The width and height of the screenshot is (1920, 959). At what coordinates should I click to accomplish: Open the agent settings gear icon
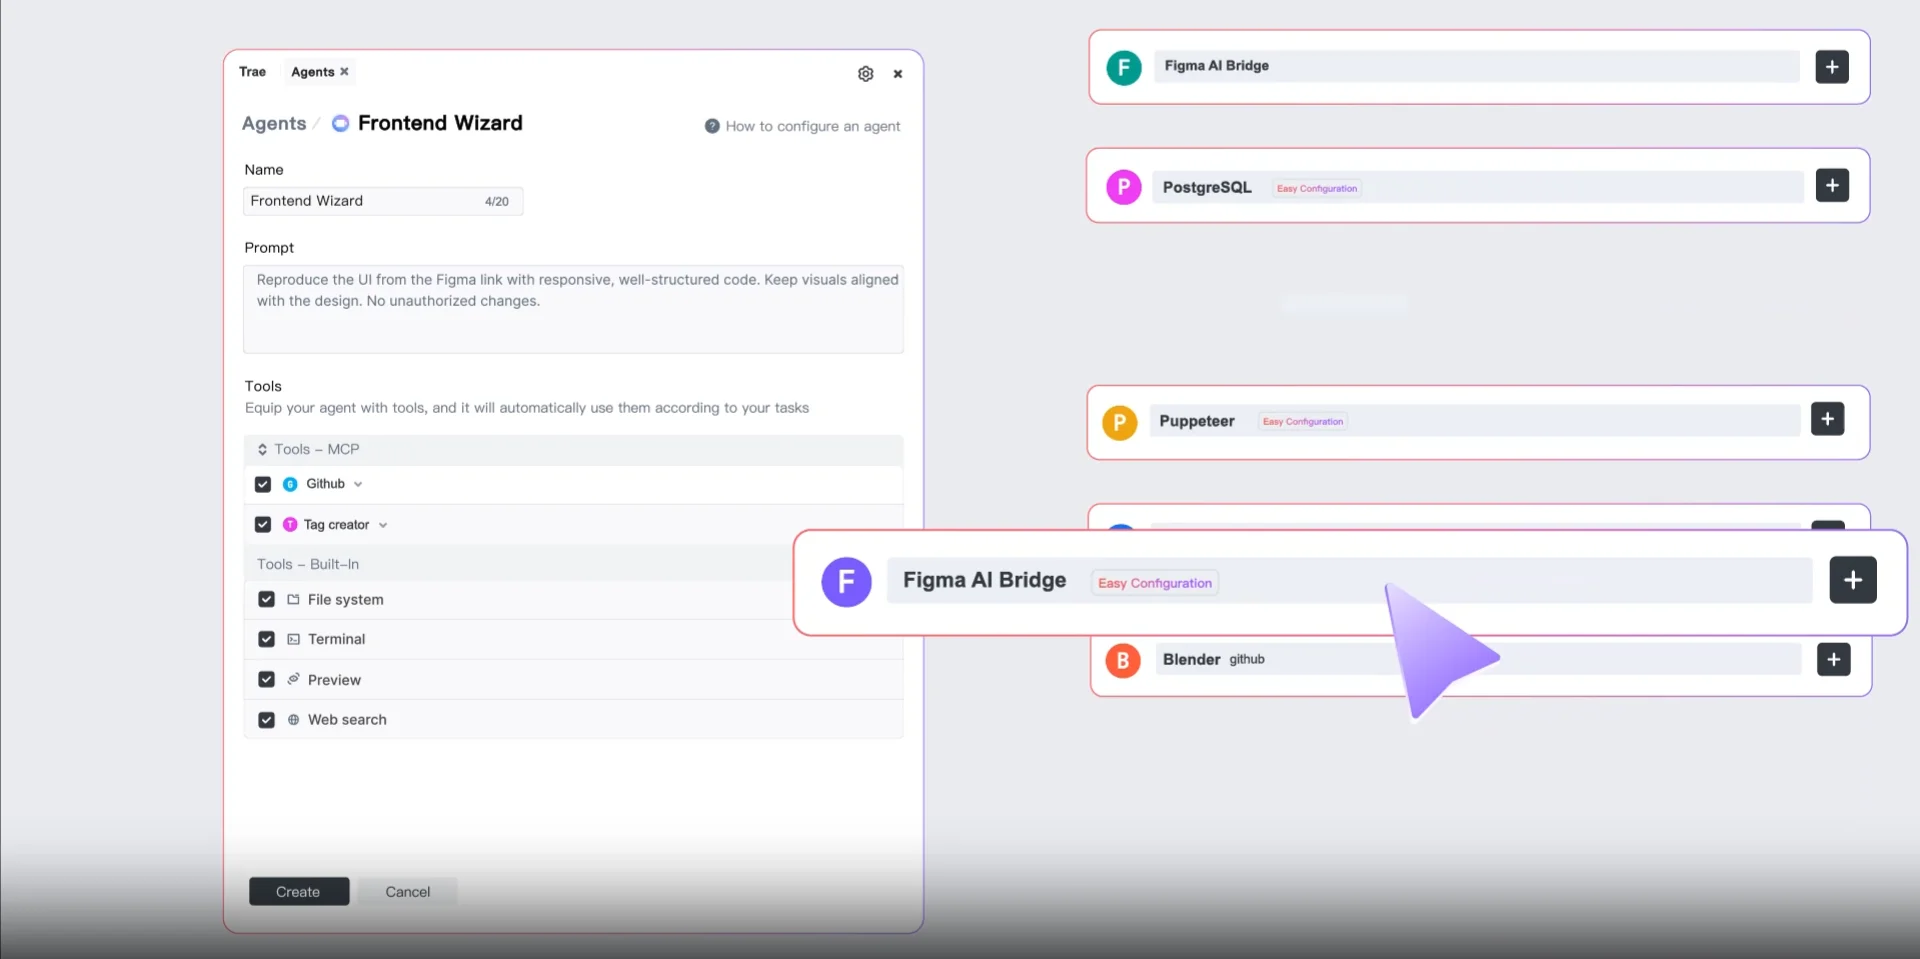(x=866, y=73)
